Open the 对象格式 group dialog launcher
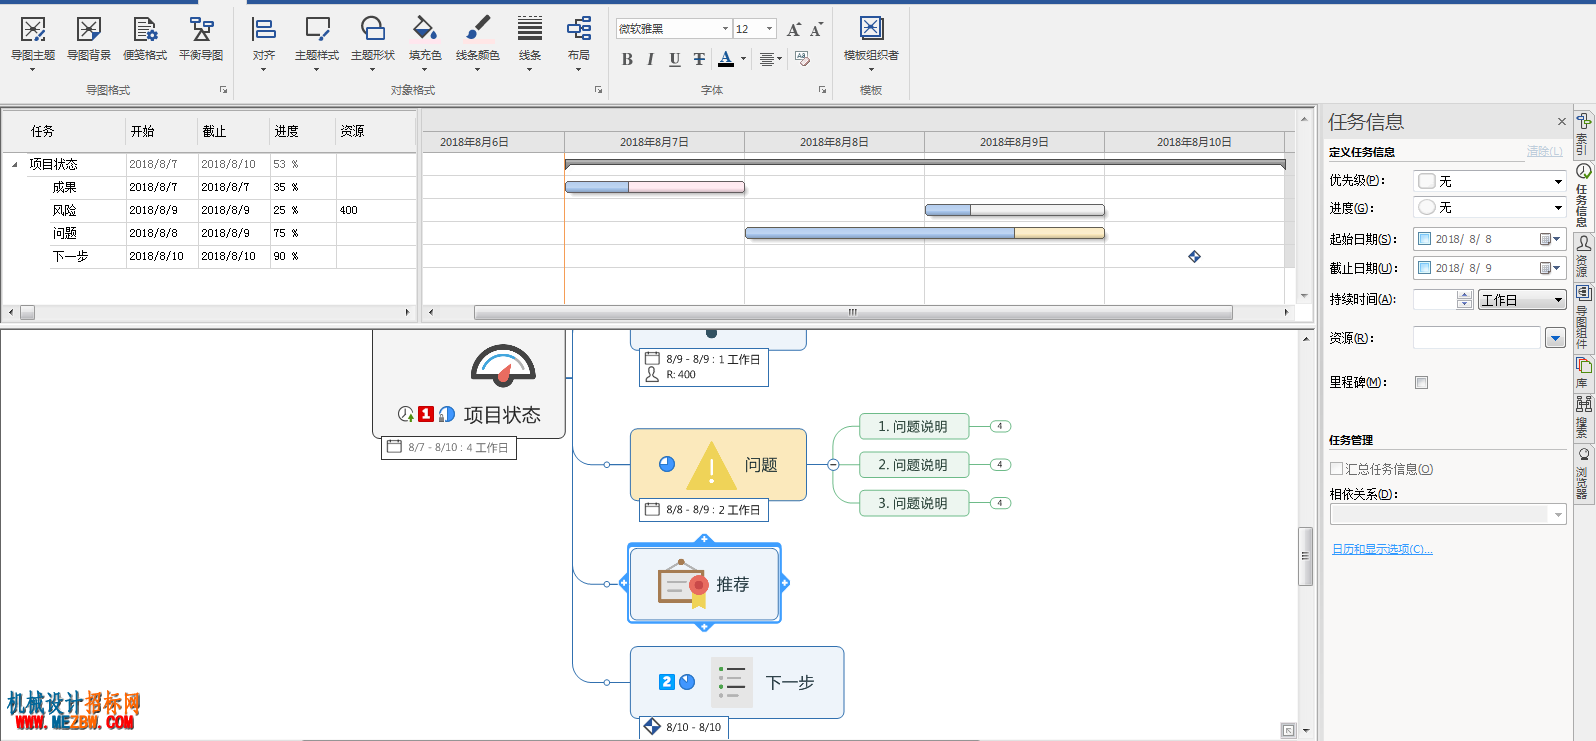This screenshot has height=741, width=1596. click(x=598, y=90)
